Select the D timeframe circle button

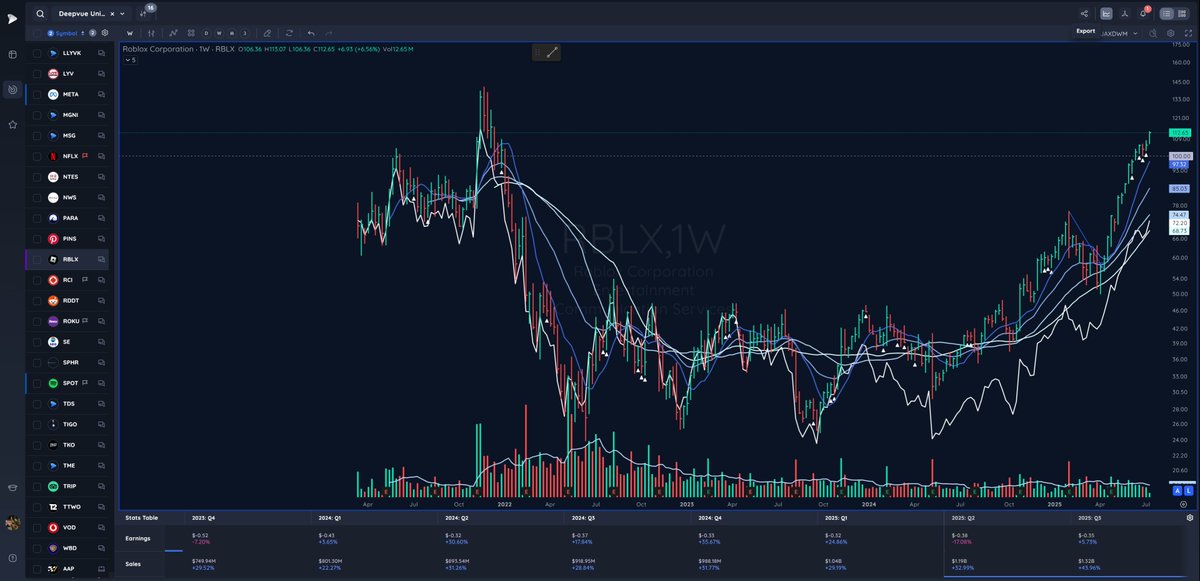point(208,32)
